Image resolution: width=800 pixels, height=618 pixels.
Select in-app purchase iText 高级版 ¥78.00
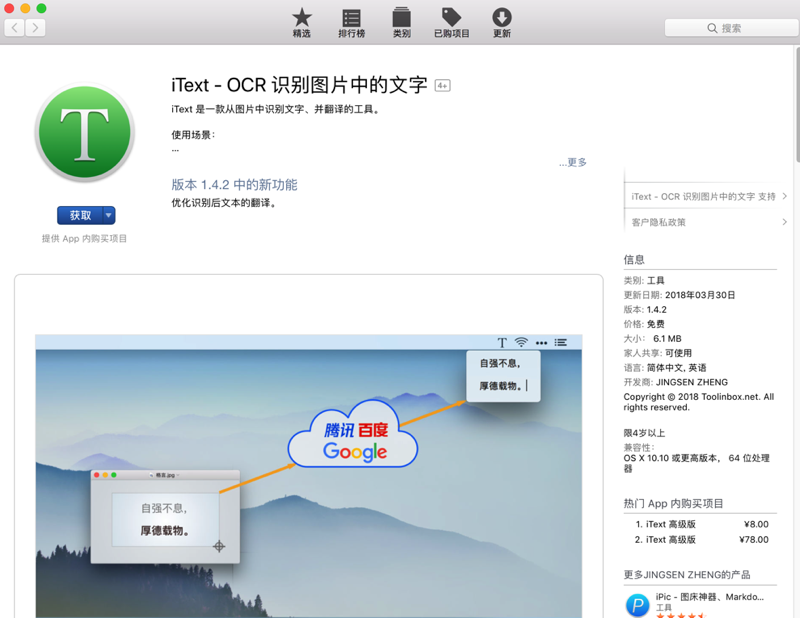coord(702,539)
